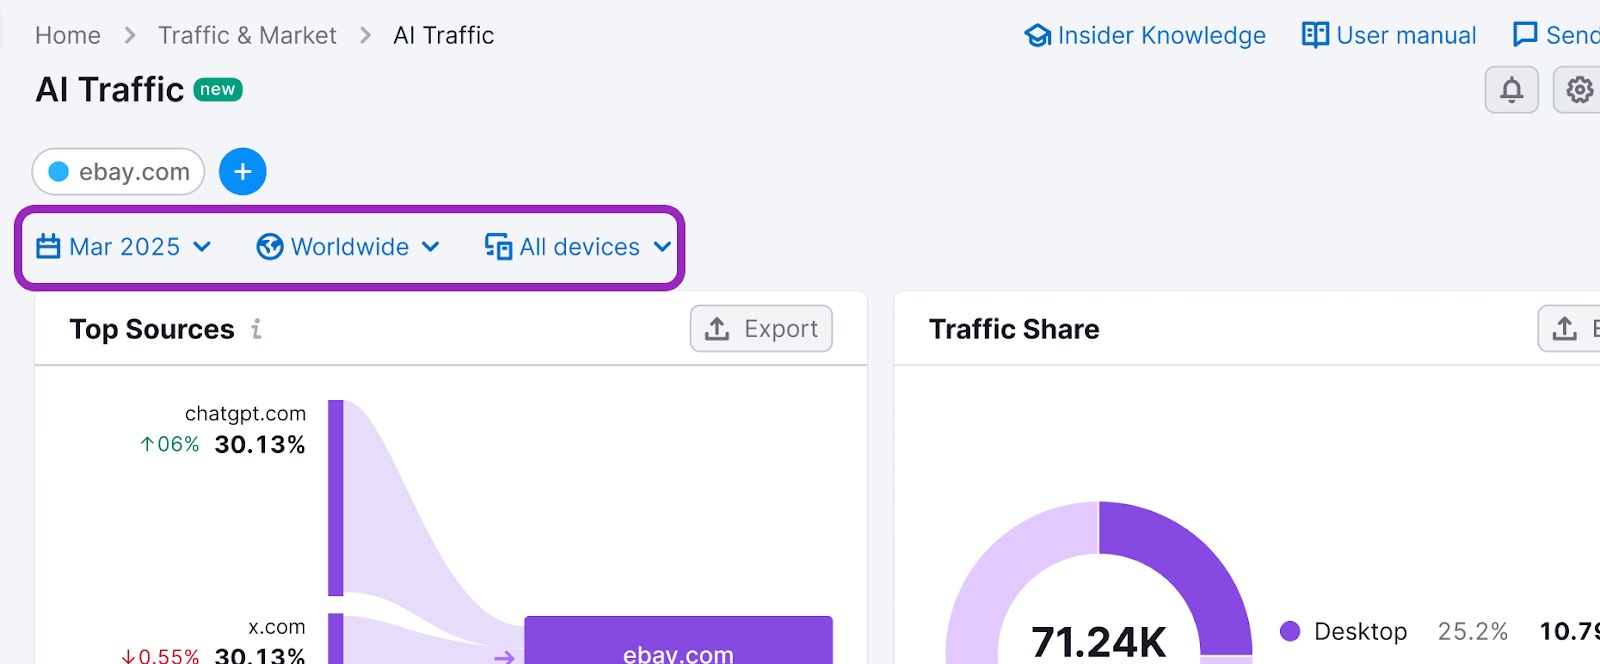Click the purple Desktop legend dot
The image size is (1600, 664).
1290,631
